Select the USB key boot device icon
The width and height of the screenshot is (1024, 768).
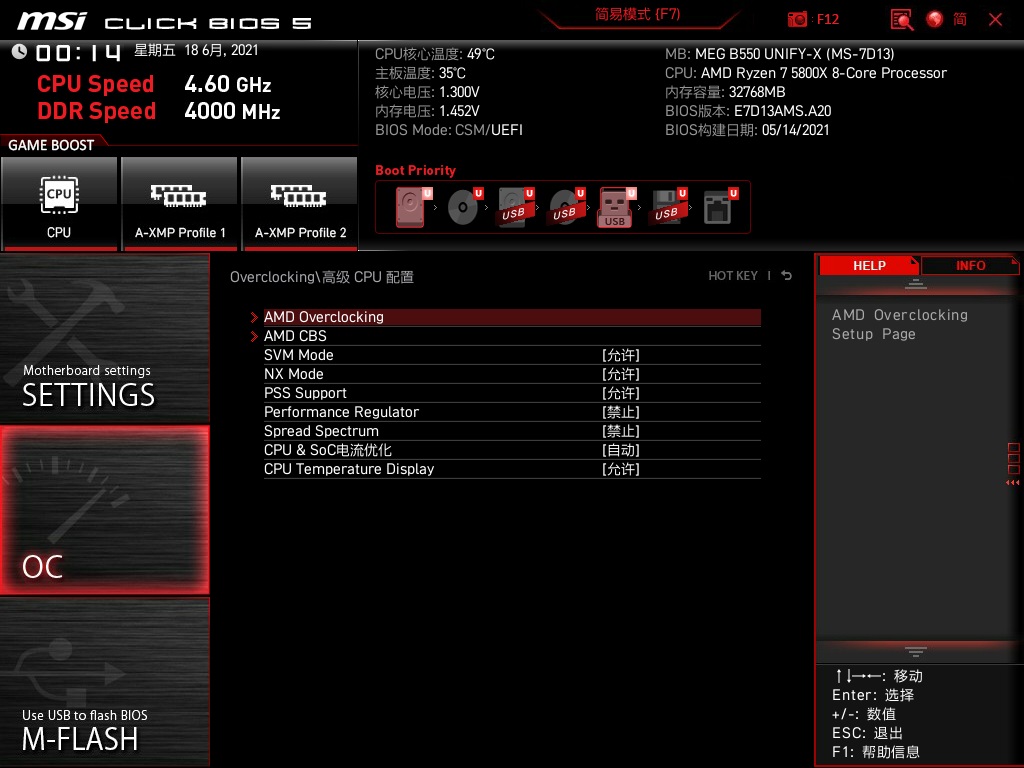(615, 207)
